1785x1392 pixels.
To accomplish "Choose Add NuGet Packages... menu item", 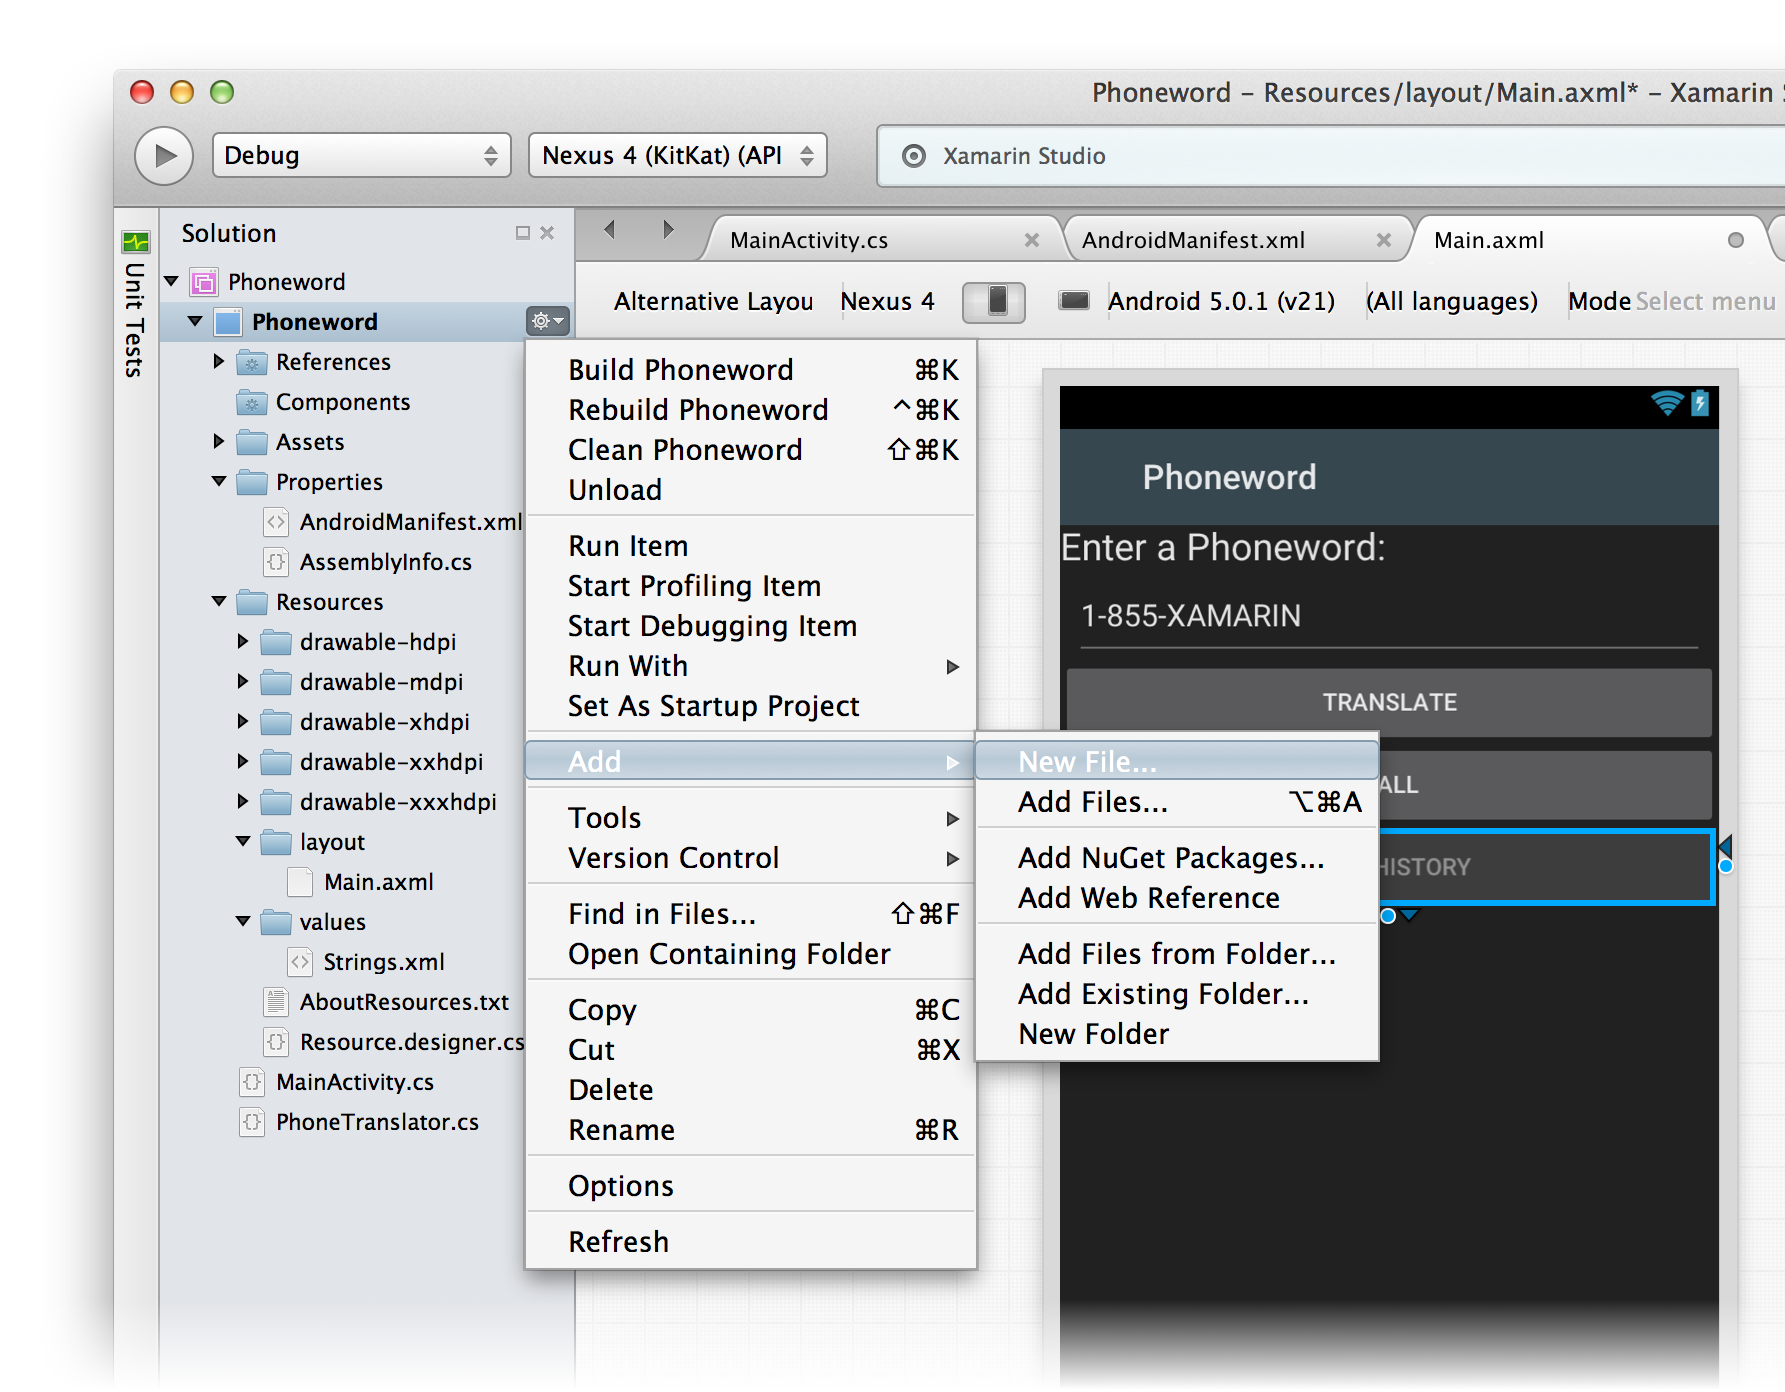I will (1170, 857).
